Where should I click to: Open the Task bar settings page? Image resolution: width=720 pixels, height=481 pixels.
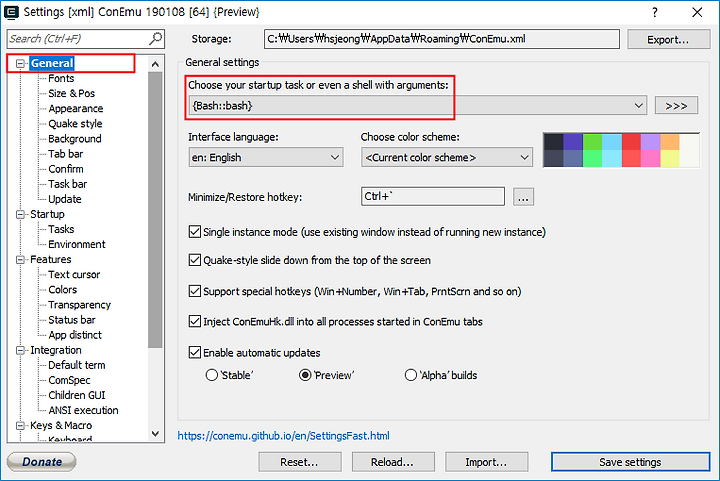coord(68,184)
